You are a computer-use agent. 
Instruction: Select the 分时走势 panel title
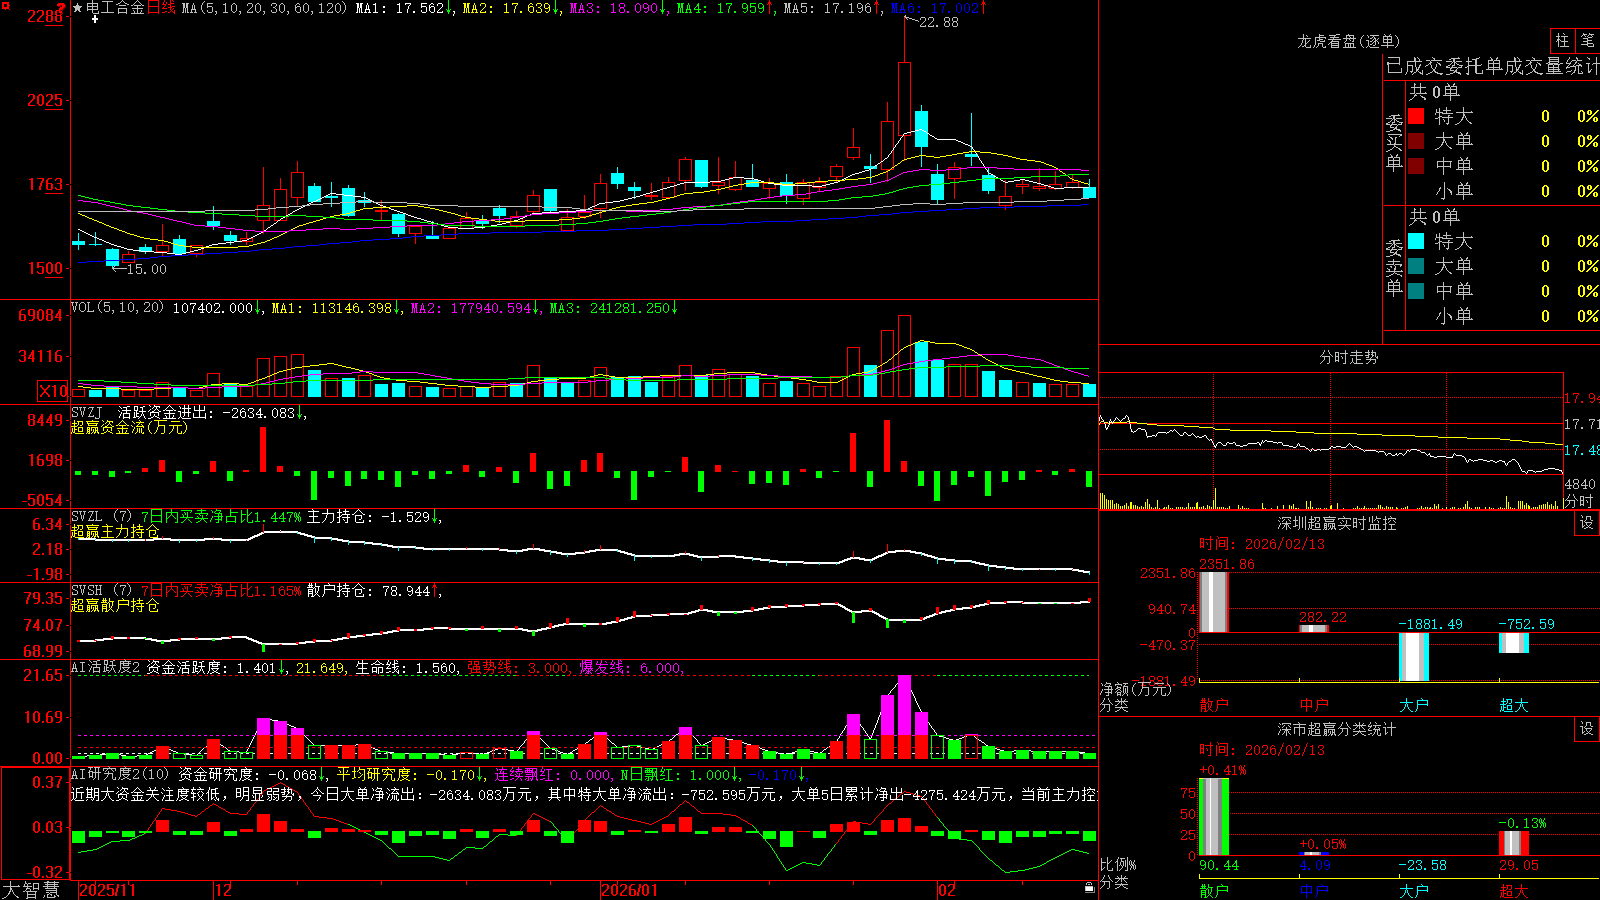(1348, 357)
